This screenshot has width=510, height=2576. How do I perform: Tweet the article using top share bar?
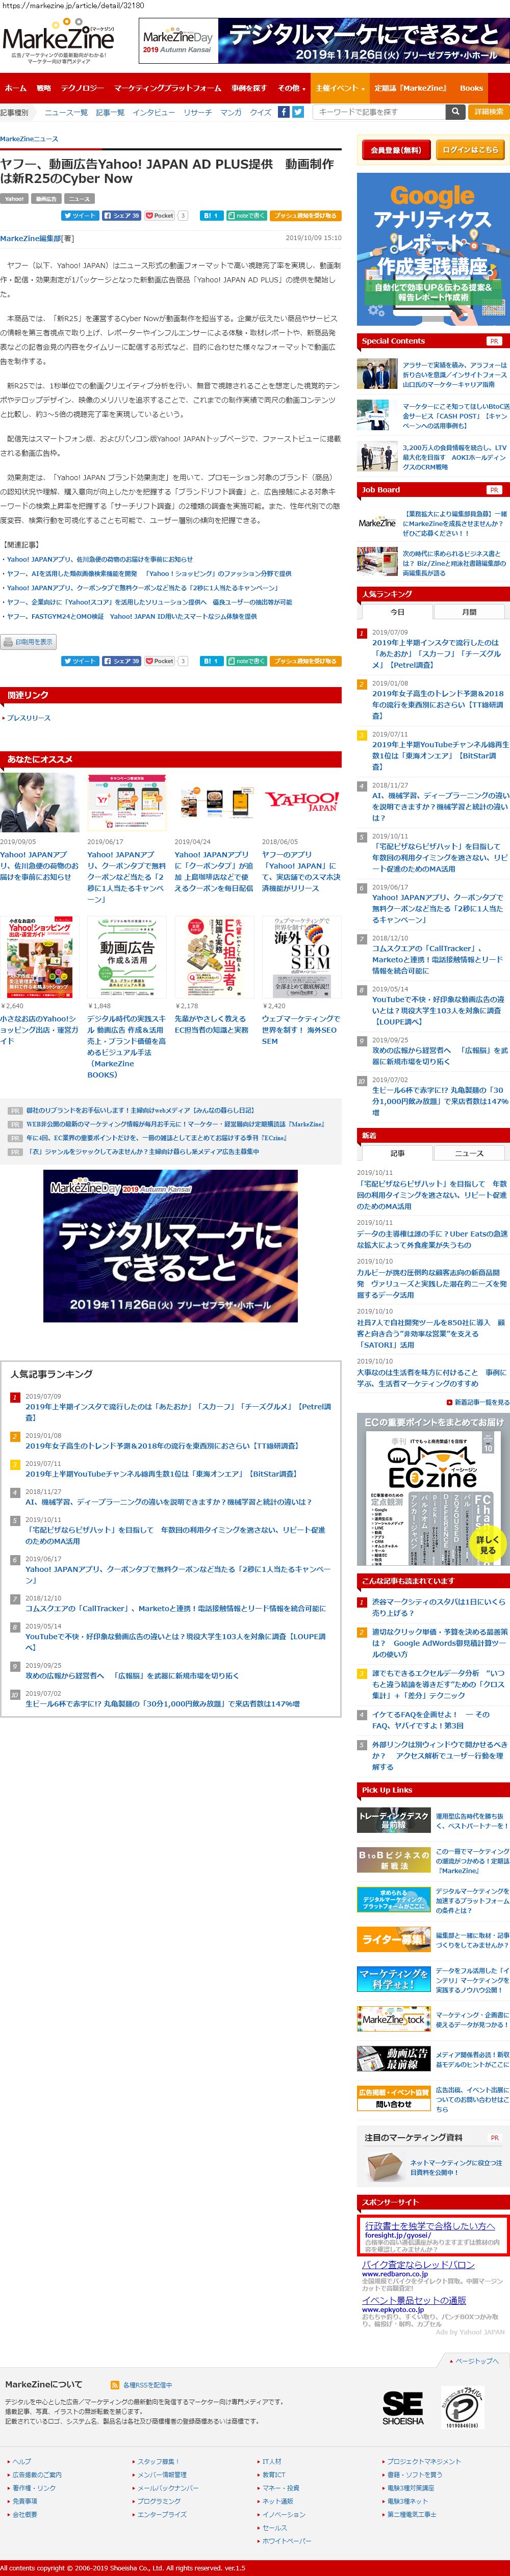[79, 215]
